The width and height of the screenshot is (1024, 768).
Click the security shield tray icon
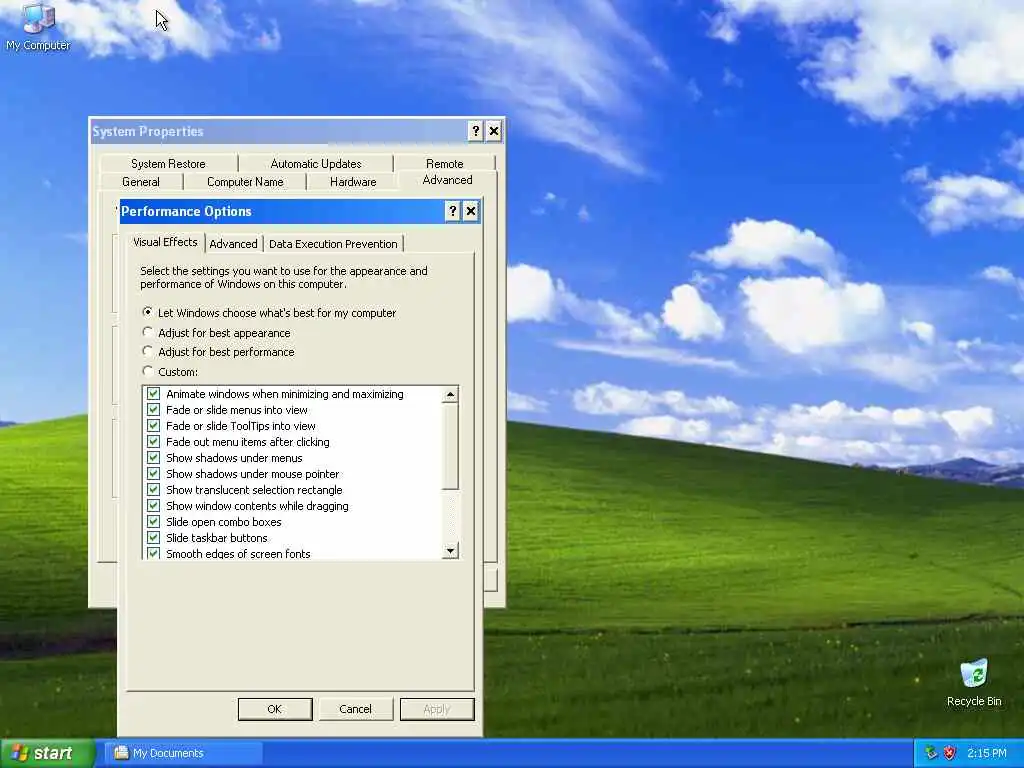tap(950, 753)
